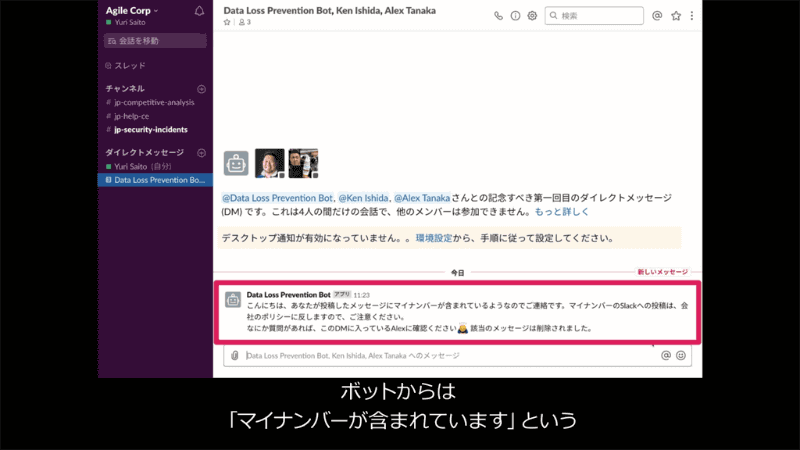View the member count icon showing 3
The width and height of the screenshot is (800, 450).
[x=245, y=22]
